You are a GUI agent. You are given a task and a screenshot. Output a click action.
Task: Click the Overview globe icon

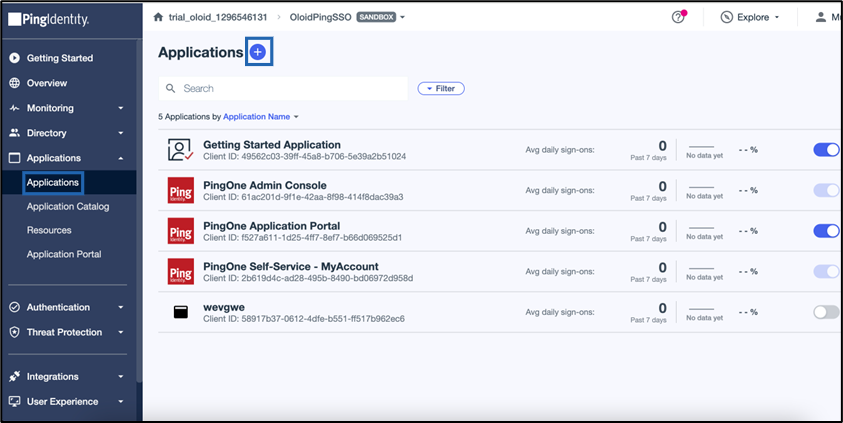pyautogui.click(x=15, y=83)
